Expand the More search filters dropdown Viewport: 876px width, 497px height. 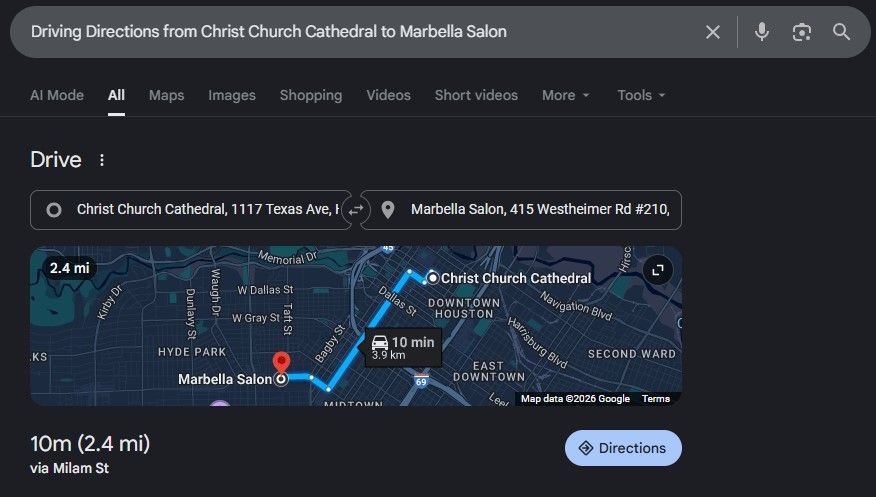coord(566,96)
